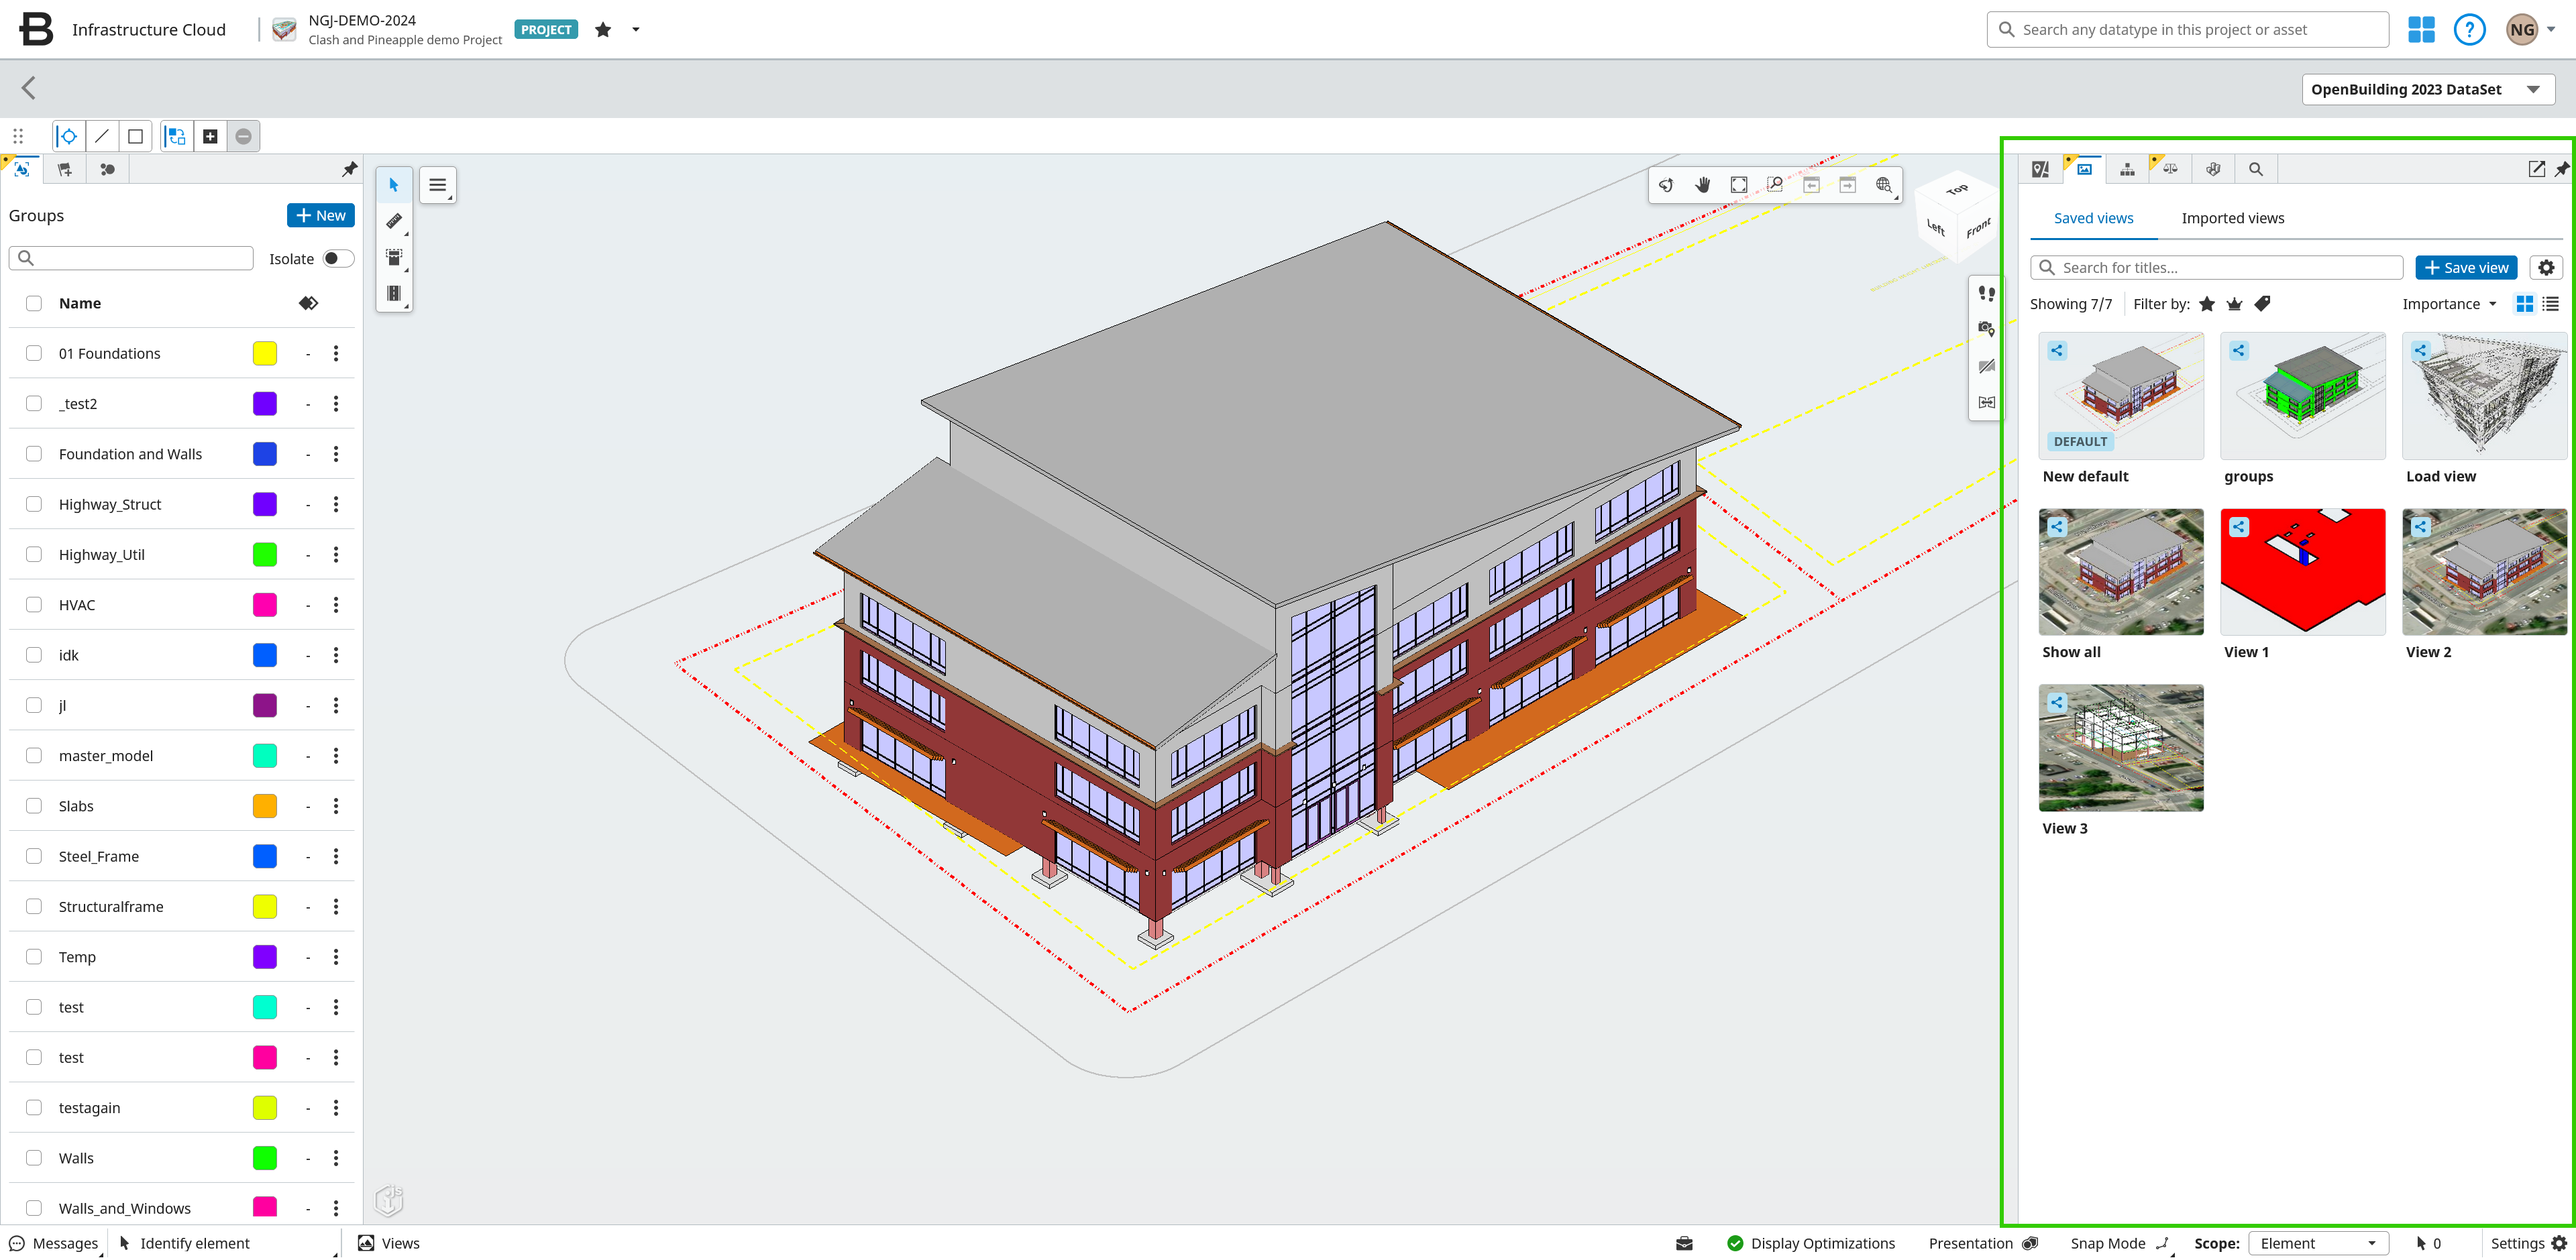Image resolution: width=2576 pixels, height=1260 pixels.
Task: Click the Fit View icon
Action: tap(1739, 185)
